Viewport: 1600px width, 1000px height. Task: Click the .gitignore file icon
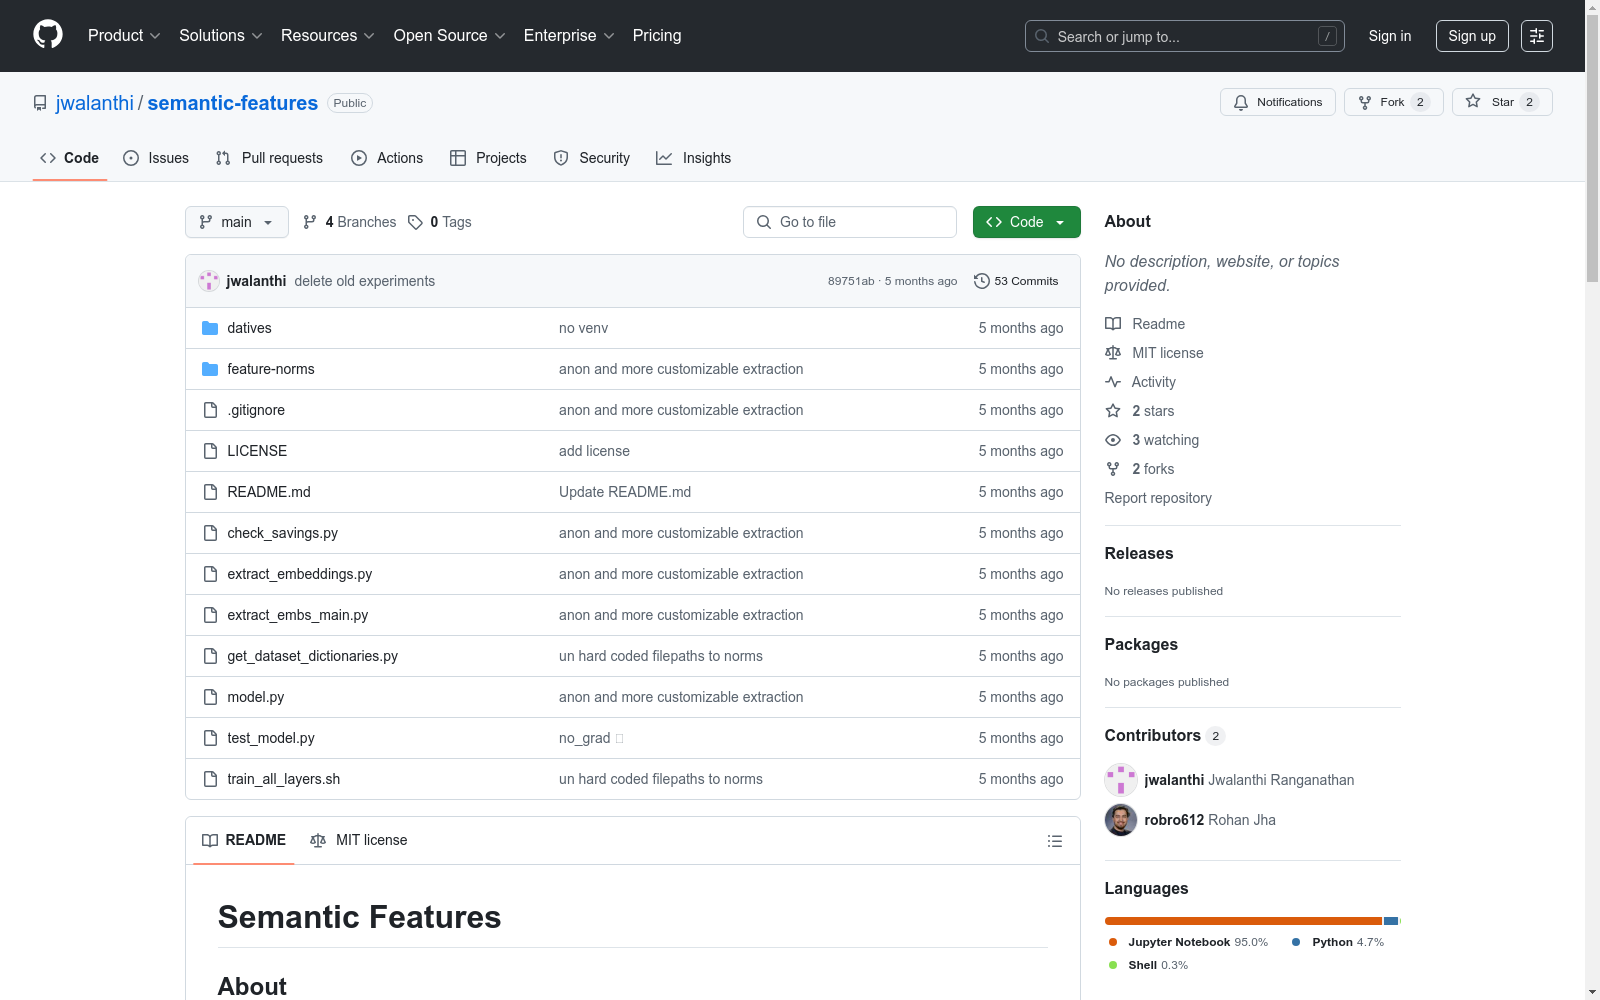(x=210, y=410)
